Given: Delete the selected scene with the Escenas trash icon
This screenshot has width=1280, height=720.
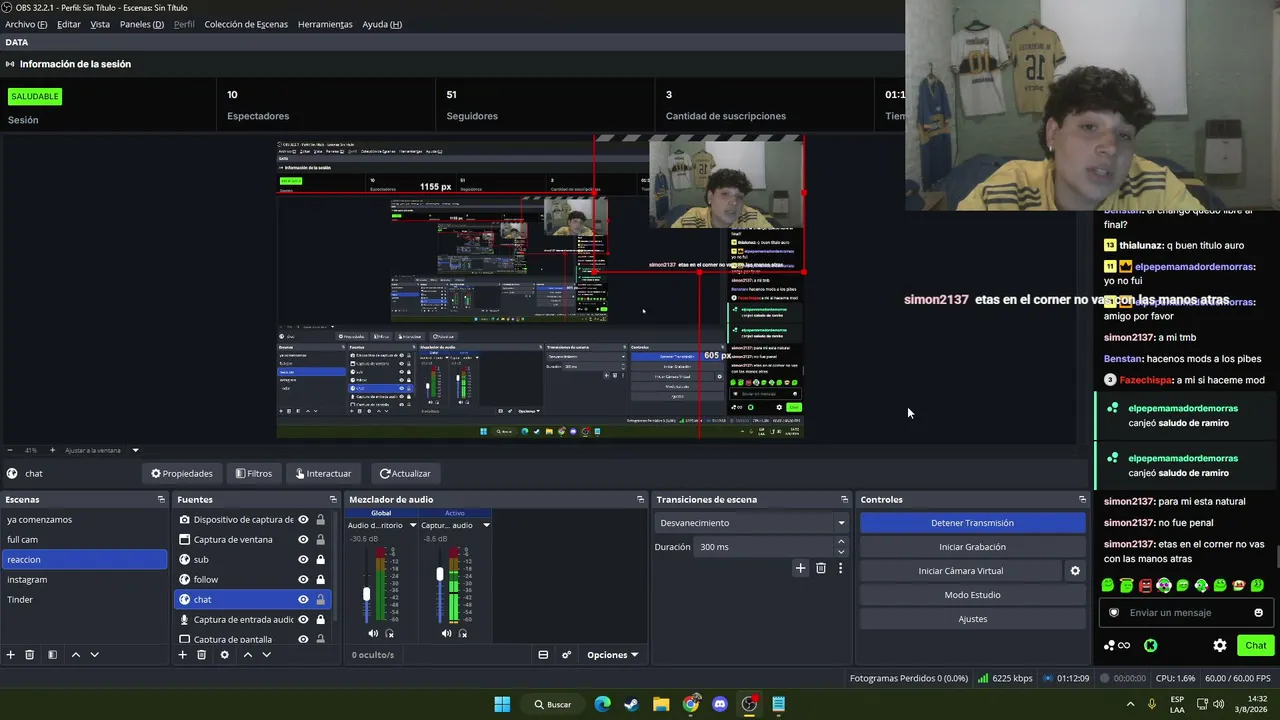Looking at the screenshot, I should [x=30, y=655].
